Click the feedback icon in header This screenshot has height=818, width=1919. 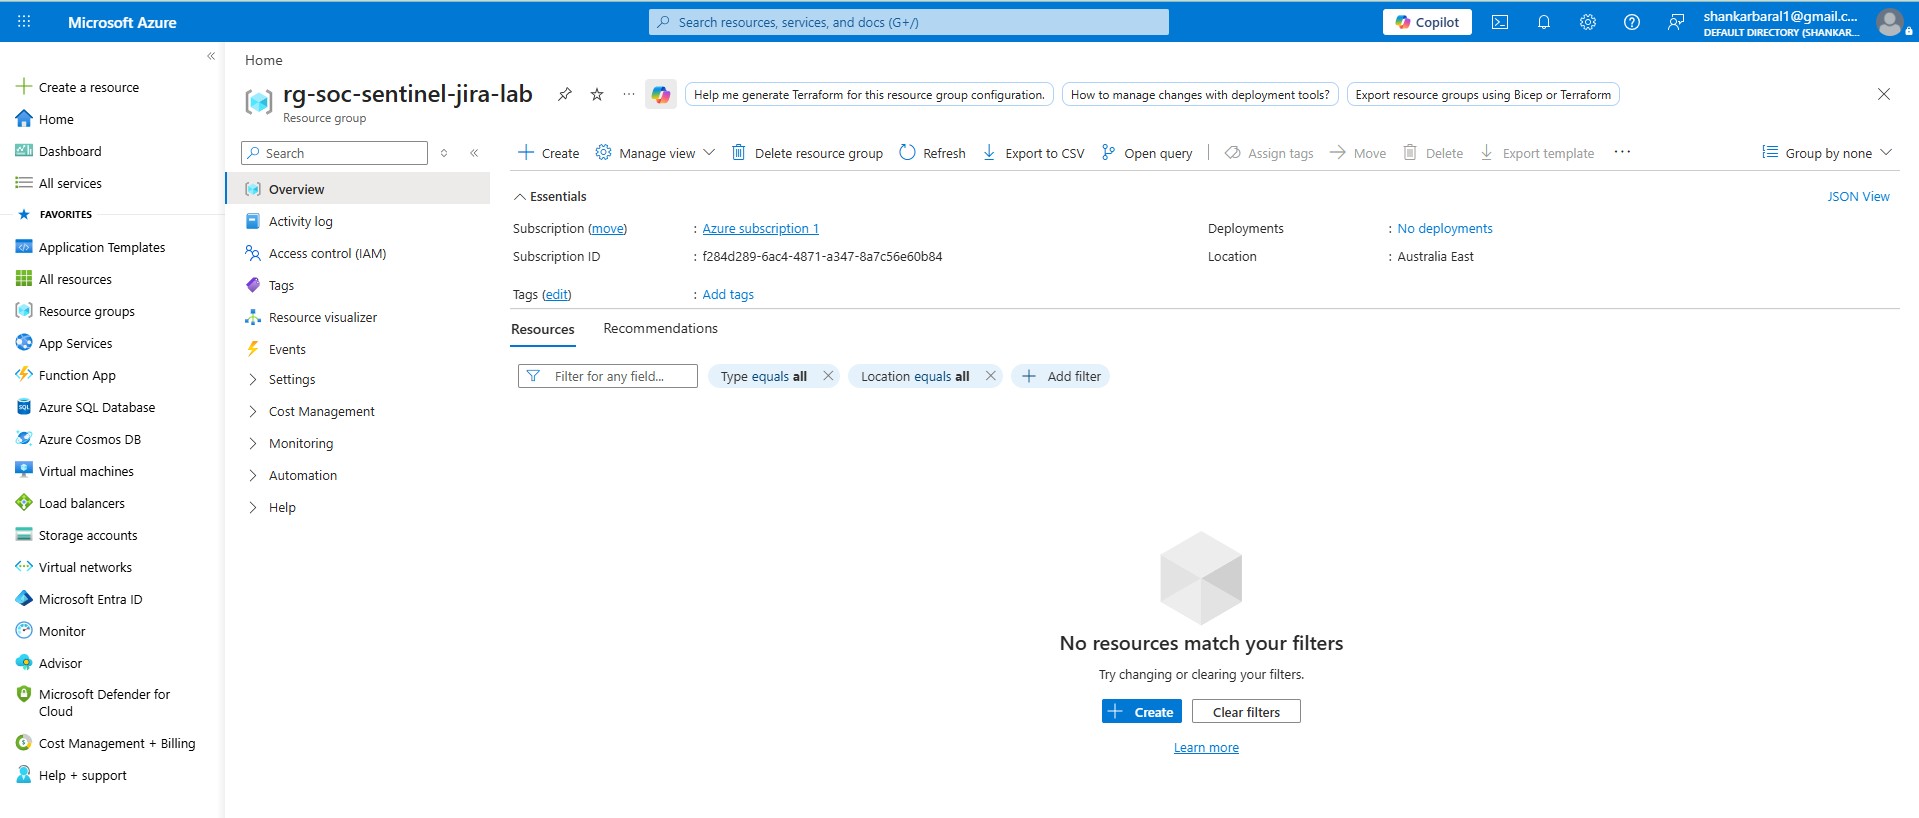[x=1676, y=22]
